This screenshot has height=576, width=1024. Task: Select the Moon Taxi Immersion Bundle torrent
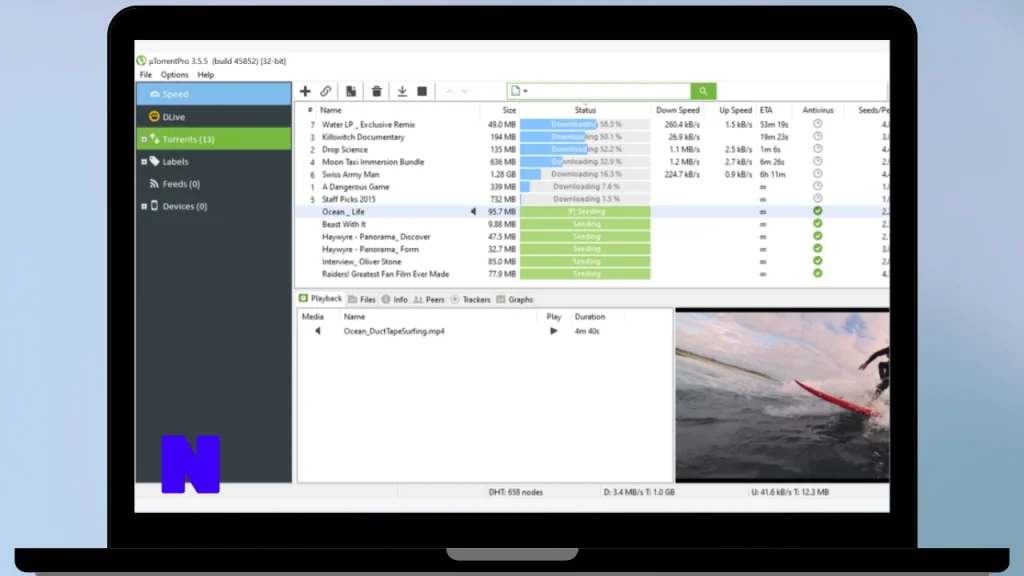click(373, 162)
